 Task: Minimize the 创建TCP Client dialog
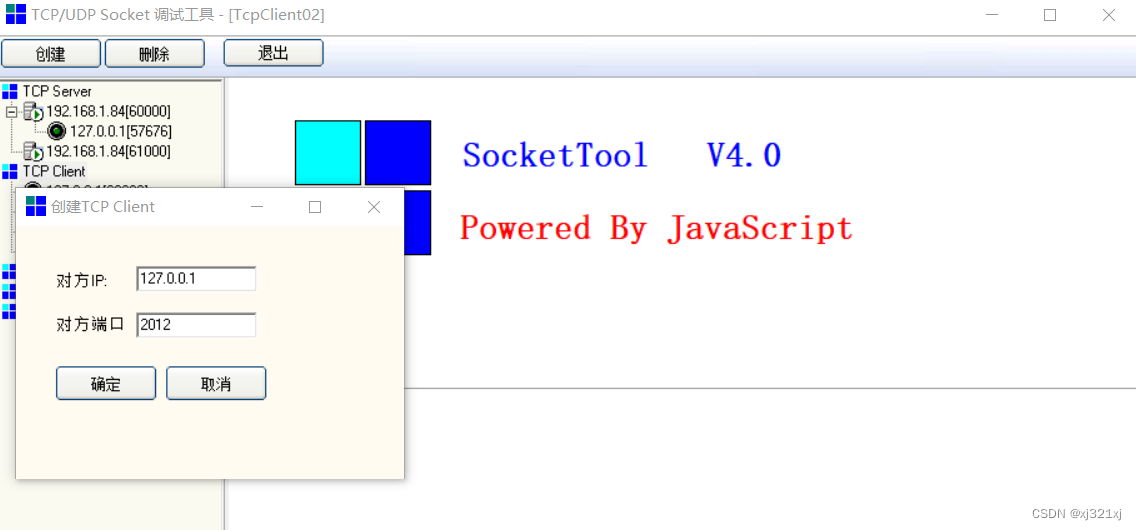256,207
